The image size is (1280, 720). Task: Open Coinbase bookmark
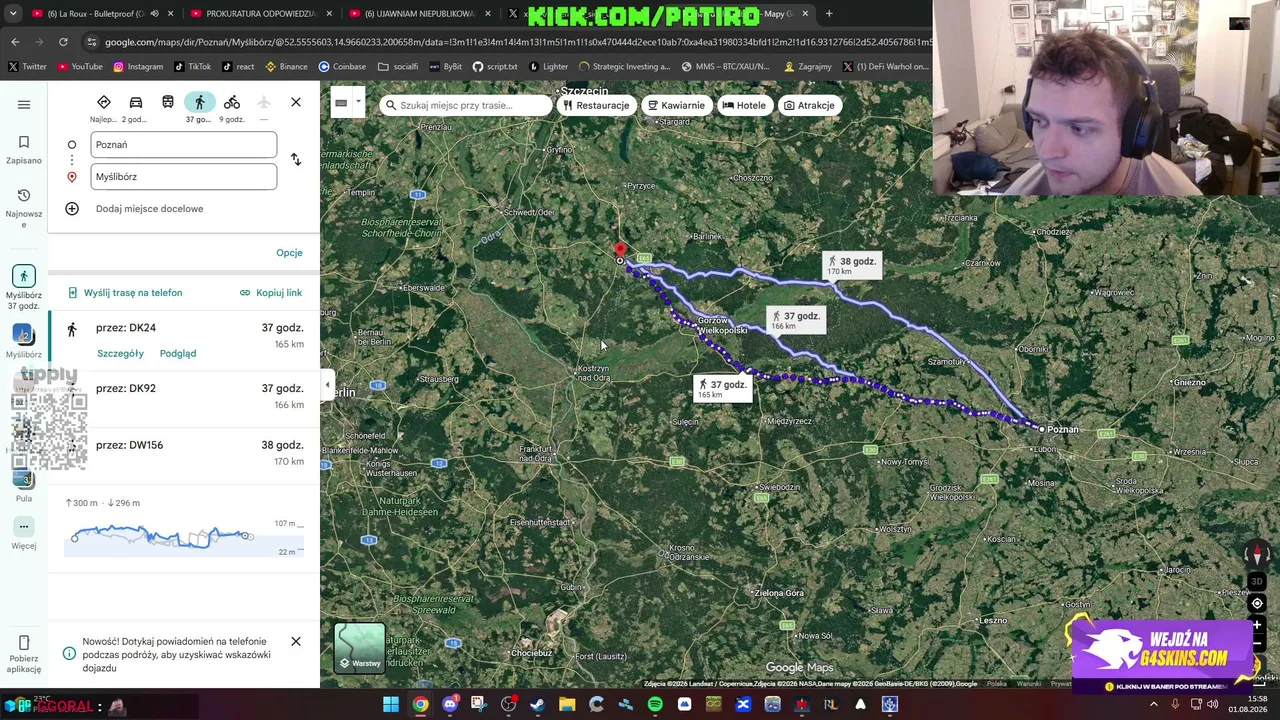point(342,67)
